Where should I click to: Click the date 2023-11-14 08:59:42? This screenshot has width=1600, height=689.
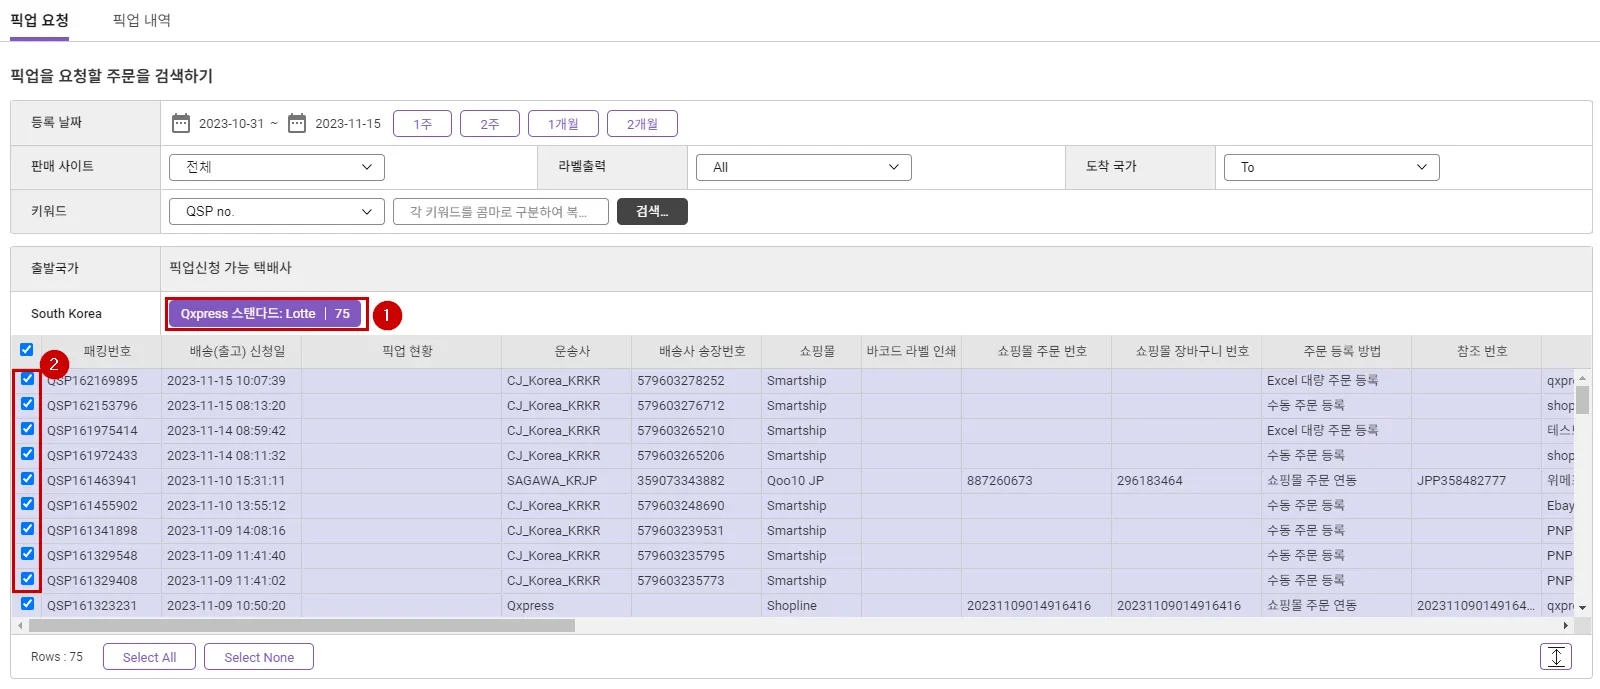pos(226,431)
